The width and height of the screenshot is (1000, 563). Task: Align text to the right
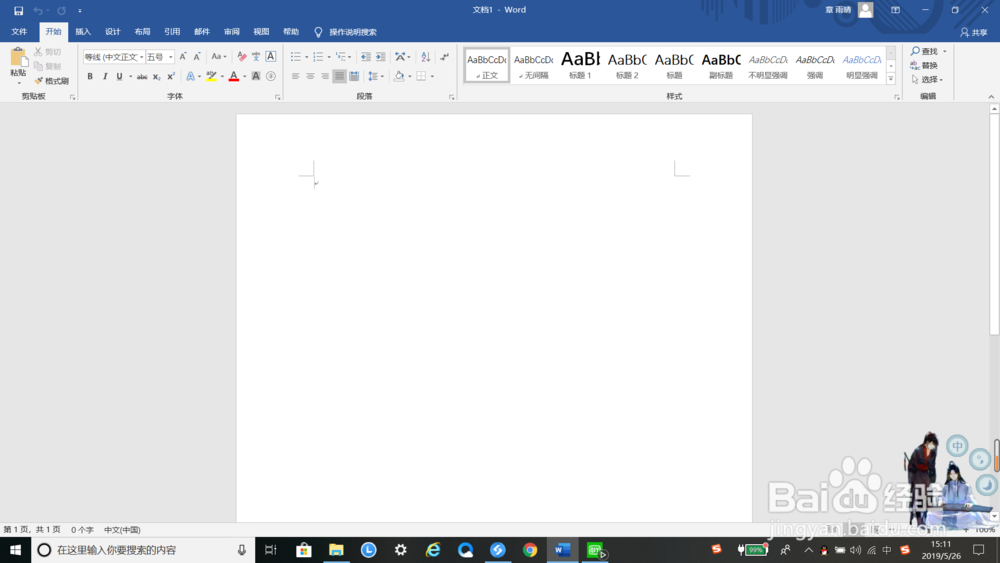point(325,77)
